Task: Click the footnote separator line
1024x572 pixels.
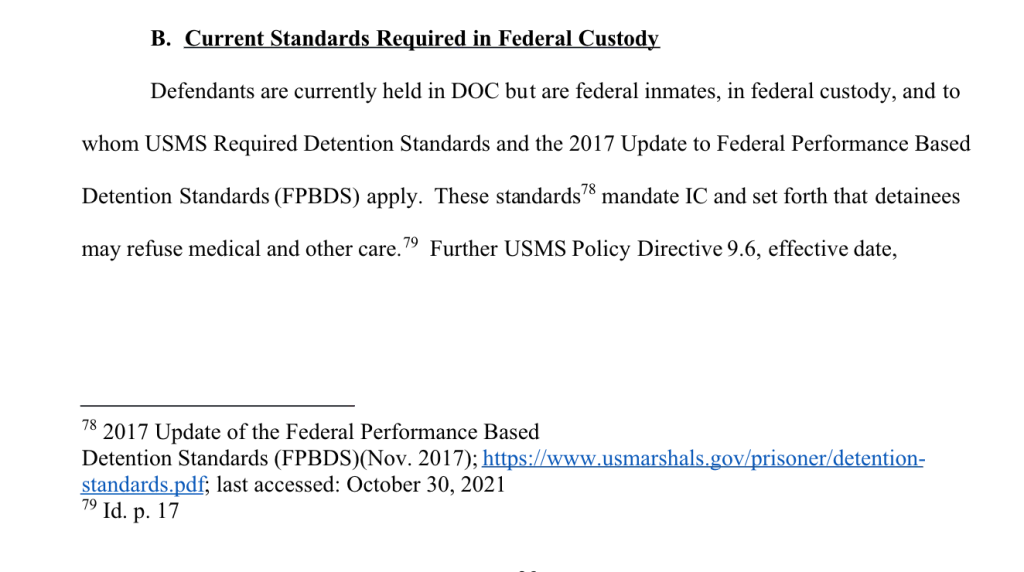Action: point(218,405)
